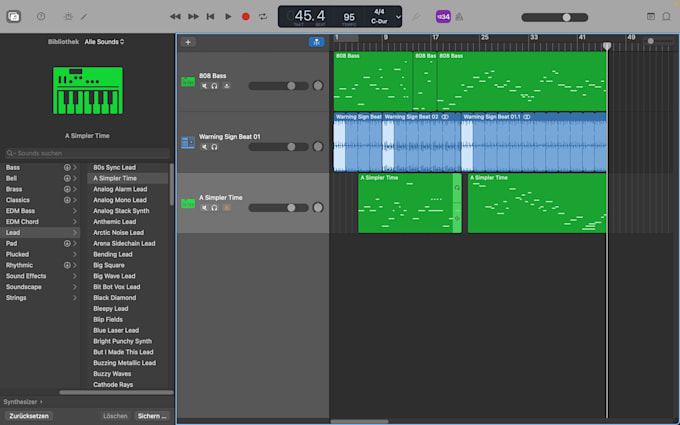Mute the 808 Bass track
Viewport: 680px width, 425px height.
click(x=204, y=86)
